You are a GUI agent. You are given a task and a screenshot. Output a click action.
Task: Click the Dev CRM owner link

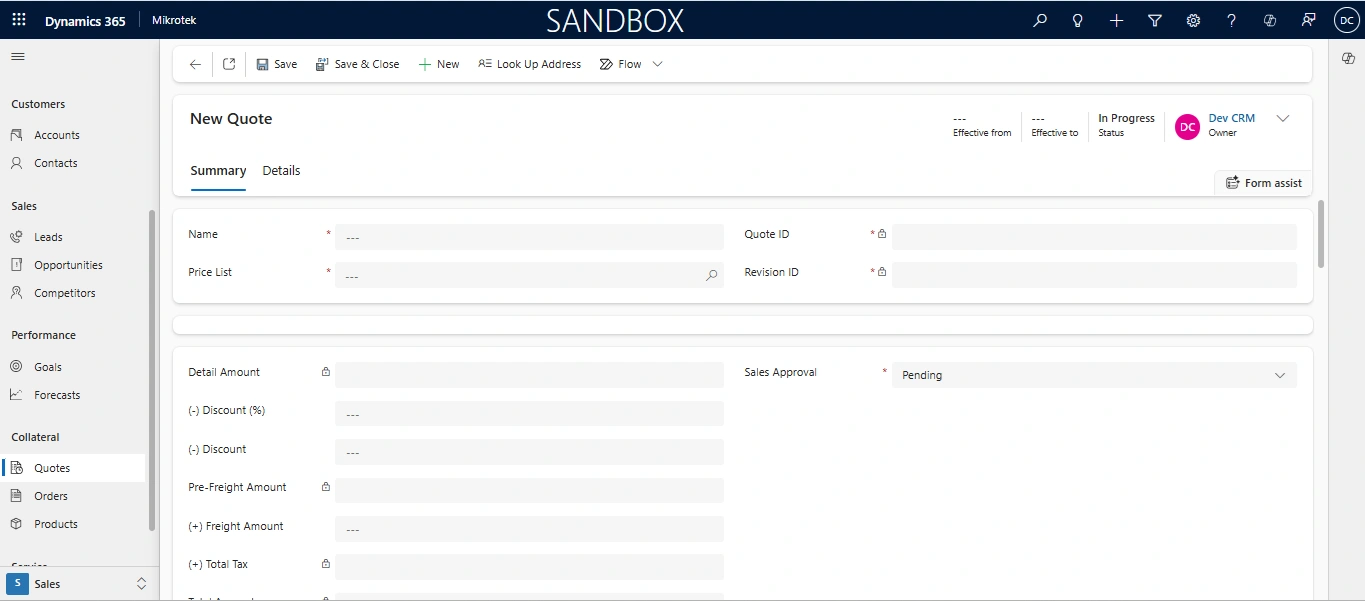point(1231,118)
